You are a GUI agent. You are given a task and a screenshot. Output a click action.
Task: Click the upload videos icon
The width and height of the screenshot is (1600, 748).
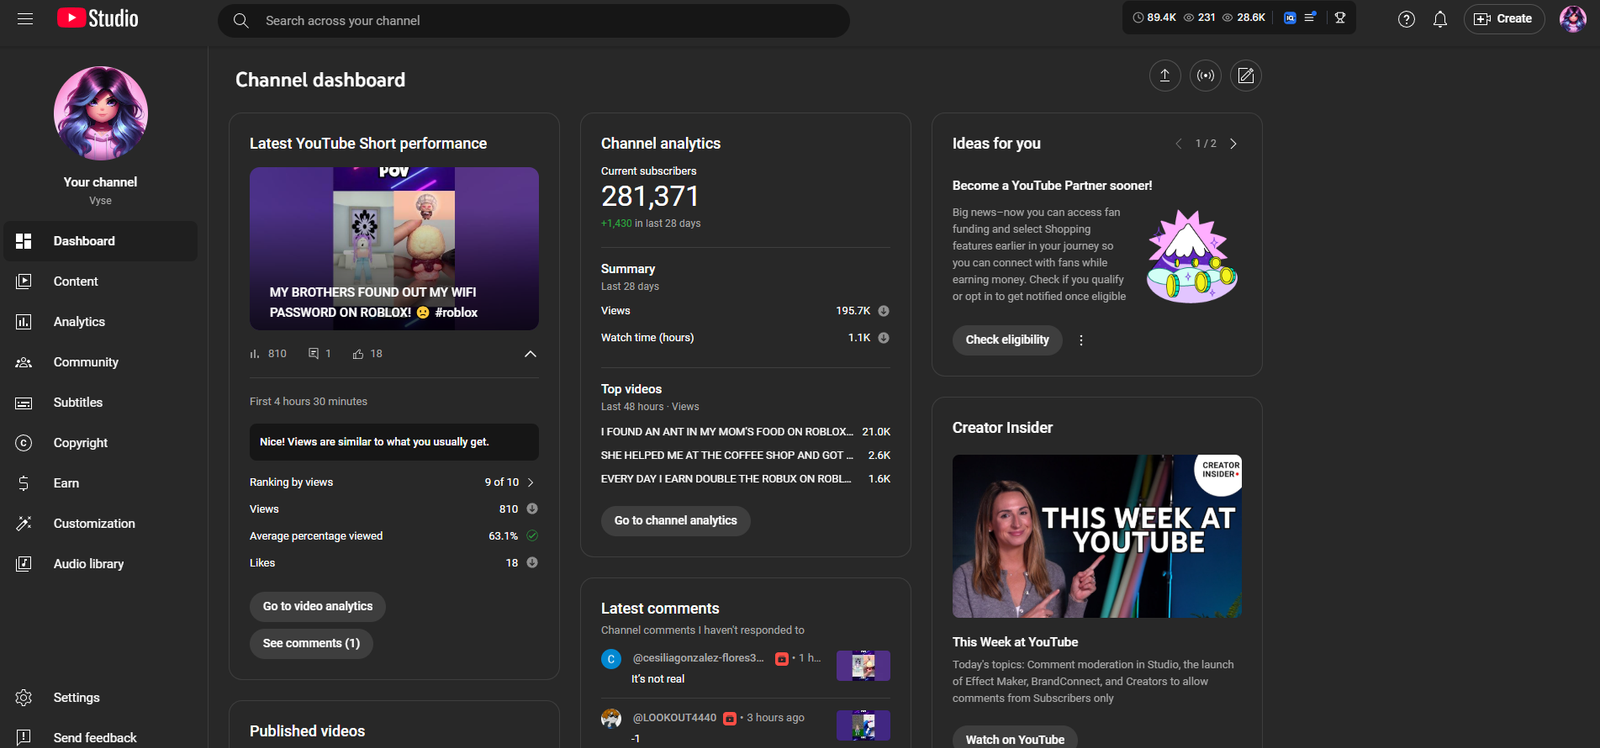[x=1165, y=76]
